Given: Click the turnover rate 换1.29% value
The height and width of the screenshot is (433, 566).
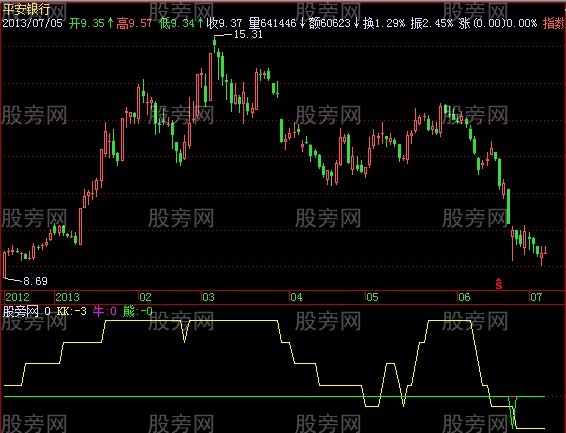Looking at the screenshot, I should 384,24.
